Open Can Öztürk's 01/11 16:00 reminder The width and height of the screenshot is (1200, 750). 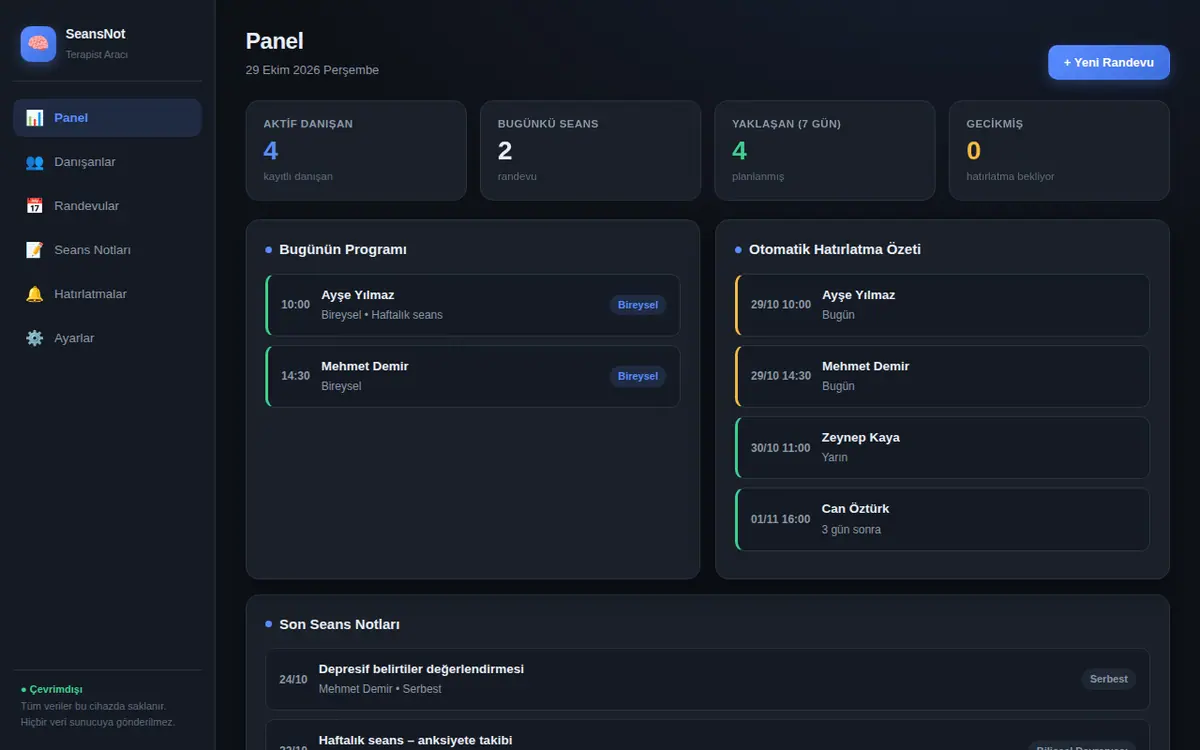(942, 519)
